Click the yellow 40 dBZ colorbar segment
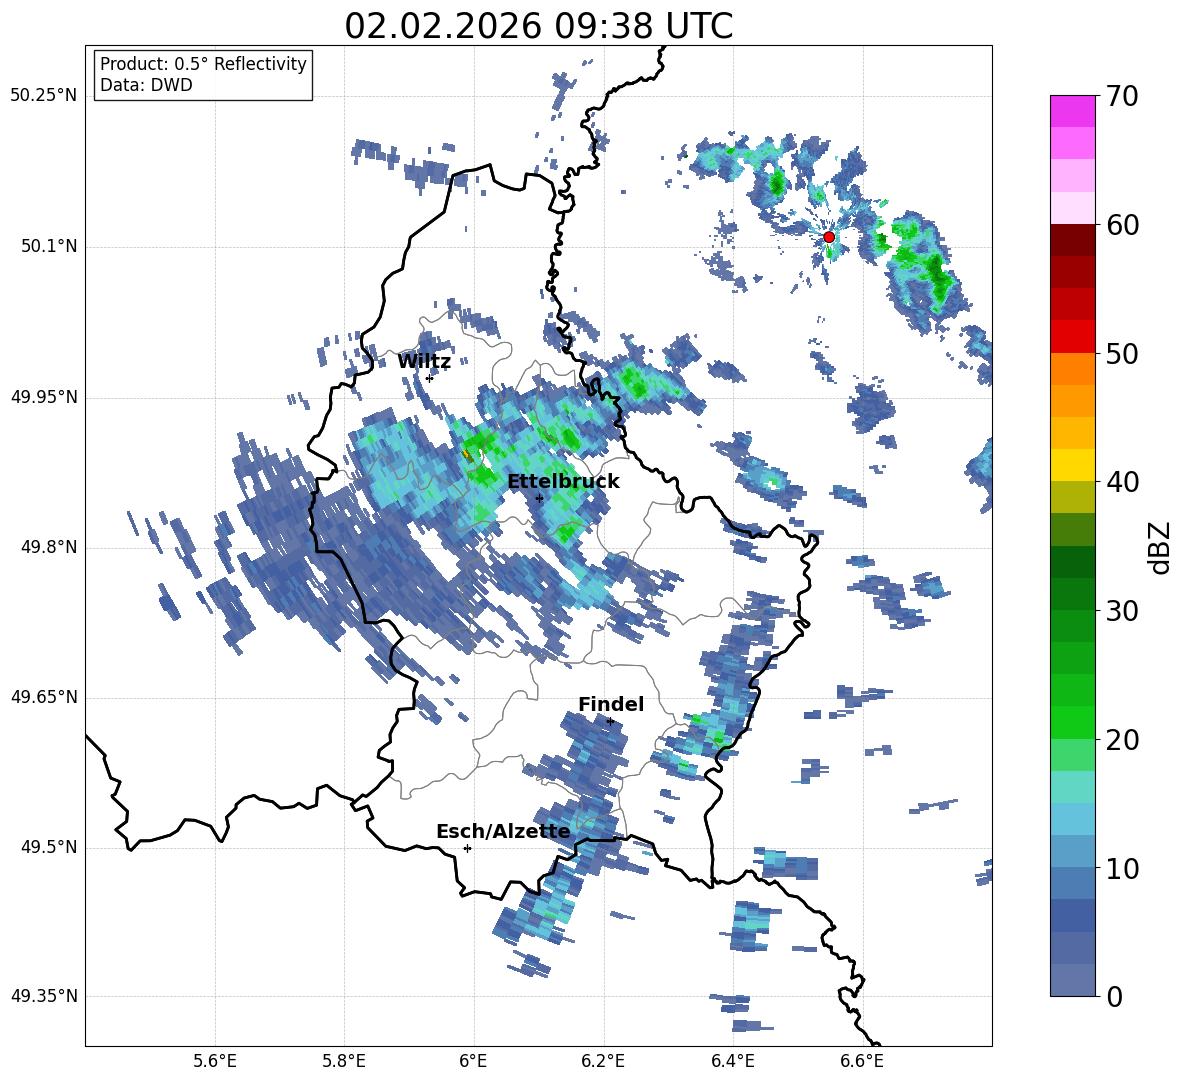This screenshot has height=1081, width=1184. pyautogui.click(x=1072, y=465)
